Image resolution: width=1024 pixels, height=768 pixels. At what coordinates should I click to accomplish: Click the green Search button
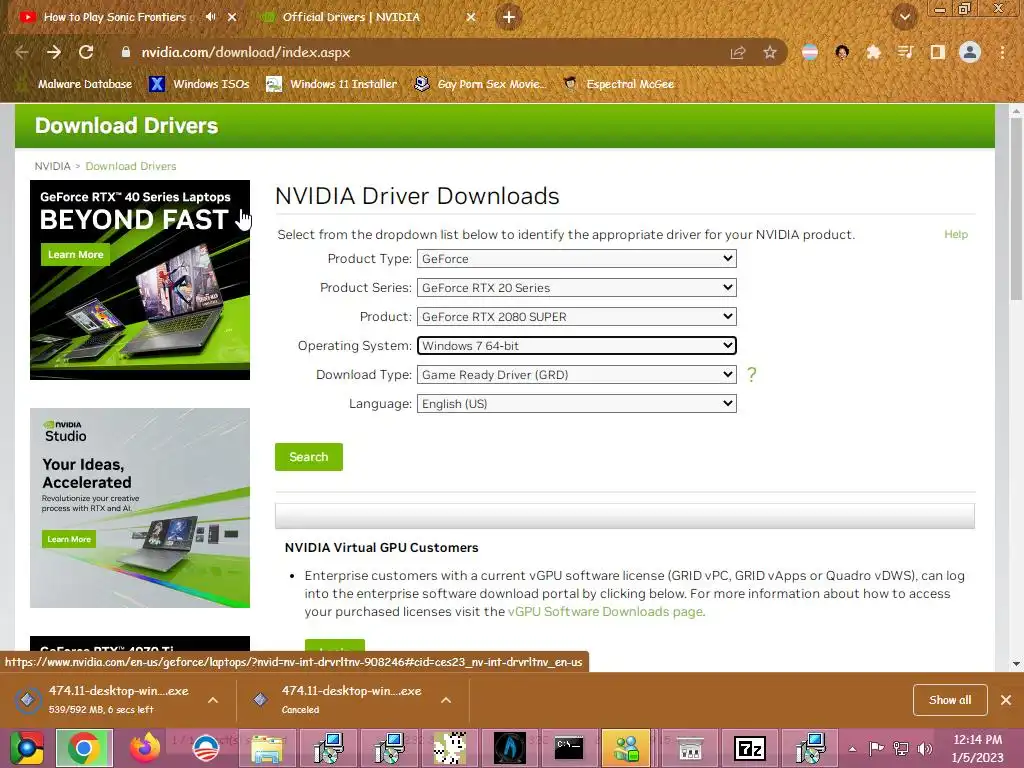(309, 457)
